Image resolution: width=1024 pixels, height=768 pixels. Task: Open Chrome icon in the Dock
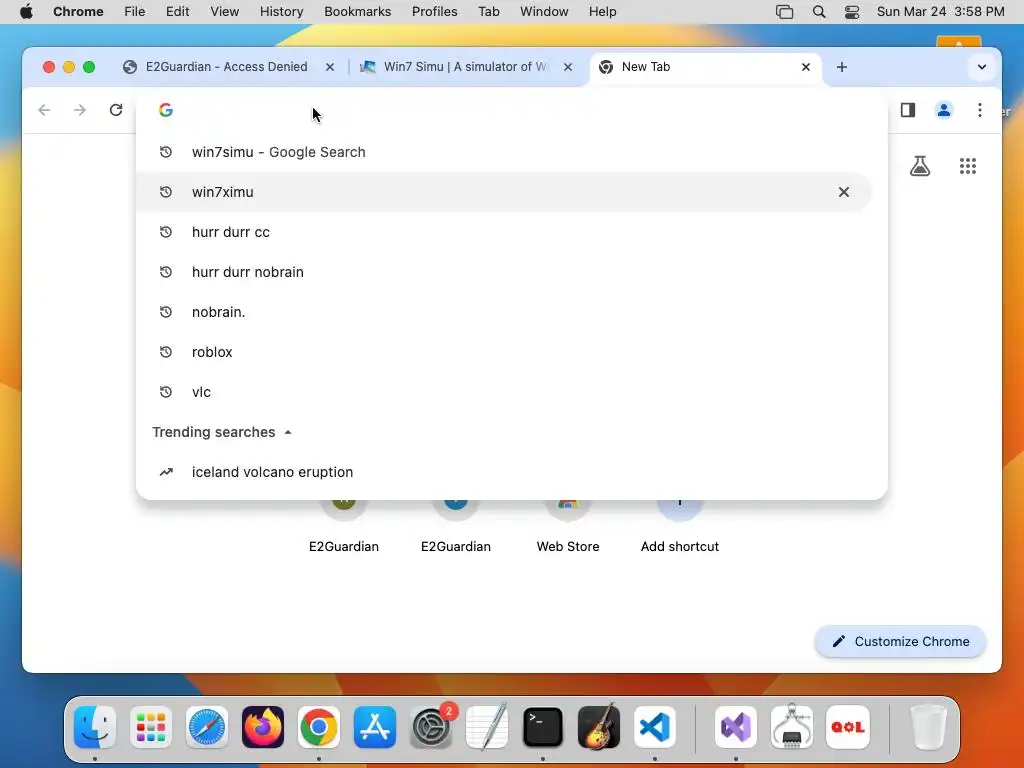coord(319,727)
